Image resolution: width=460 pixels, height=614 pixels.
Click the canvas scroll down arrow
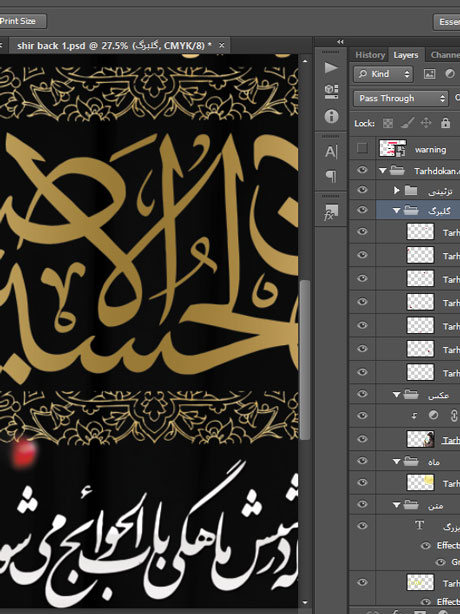pos(305,604)
